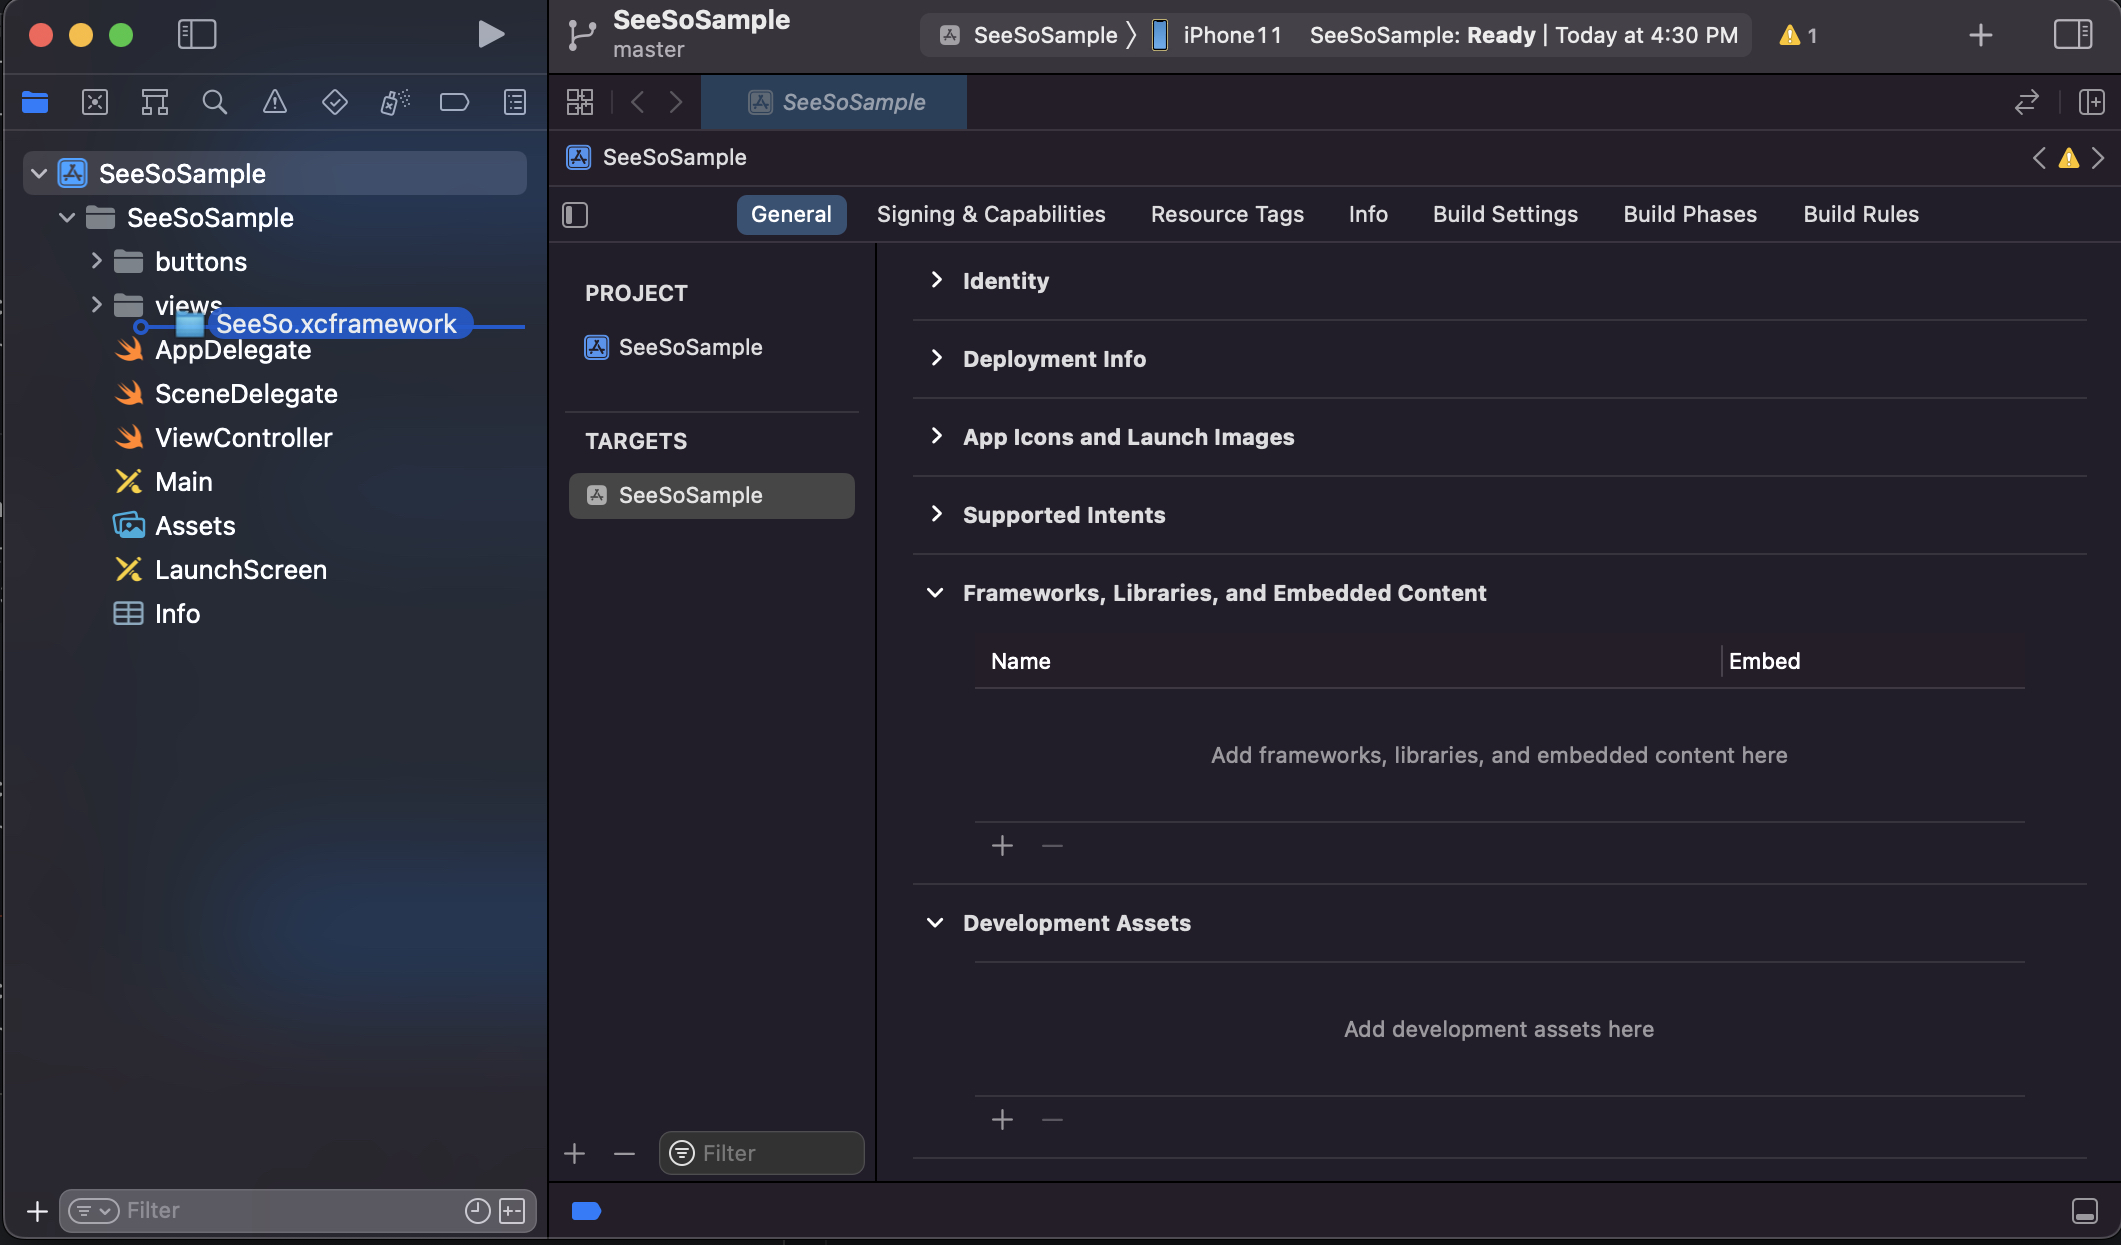Click the editor options swap arrows icon
Viewport: 2121px width, 1245px height.
coord(2027,102)
